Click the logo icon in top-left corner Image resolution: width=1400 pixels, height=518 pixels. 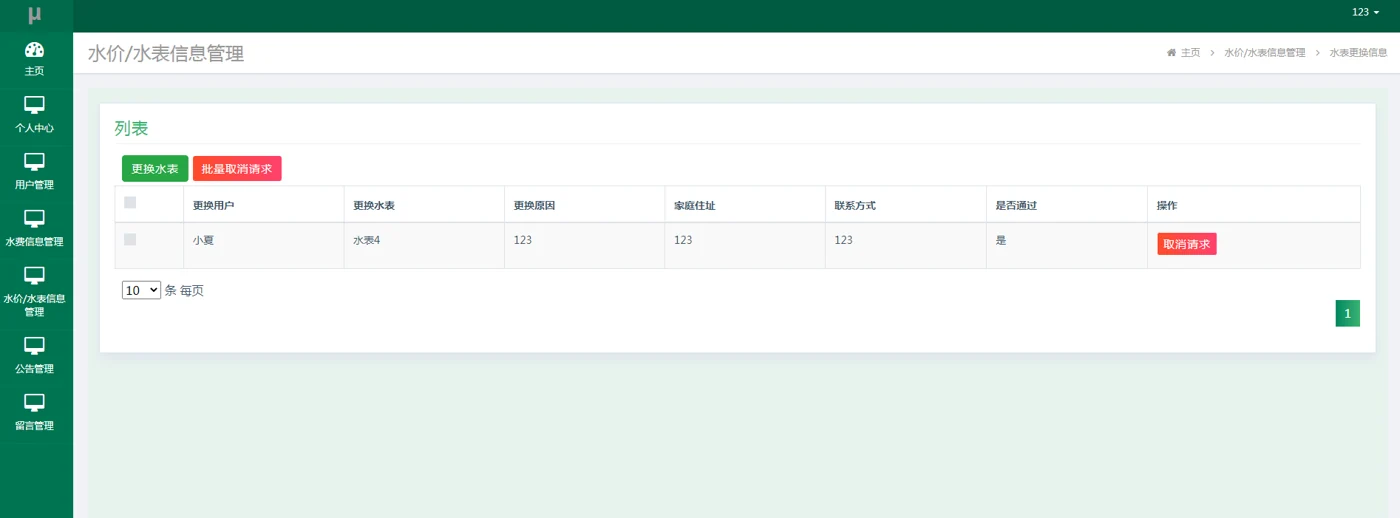[x=35, y=15]
